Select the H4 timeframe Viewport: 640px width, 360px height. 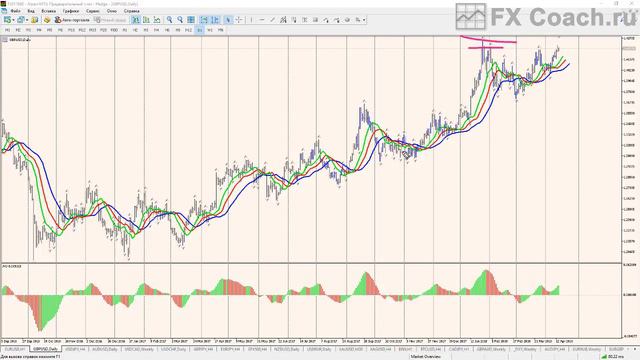[157, 30]
